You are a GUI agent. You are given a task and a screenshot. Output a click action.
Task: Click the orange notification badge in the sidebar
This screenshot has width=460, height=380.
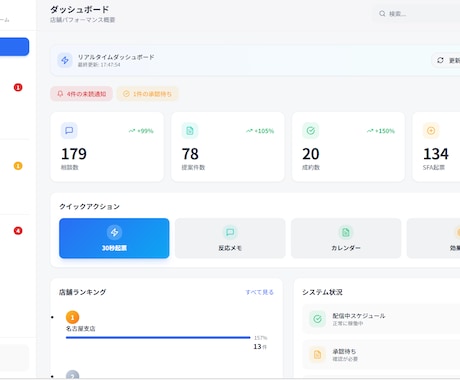point(18,166)
